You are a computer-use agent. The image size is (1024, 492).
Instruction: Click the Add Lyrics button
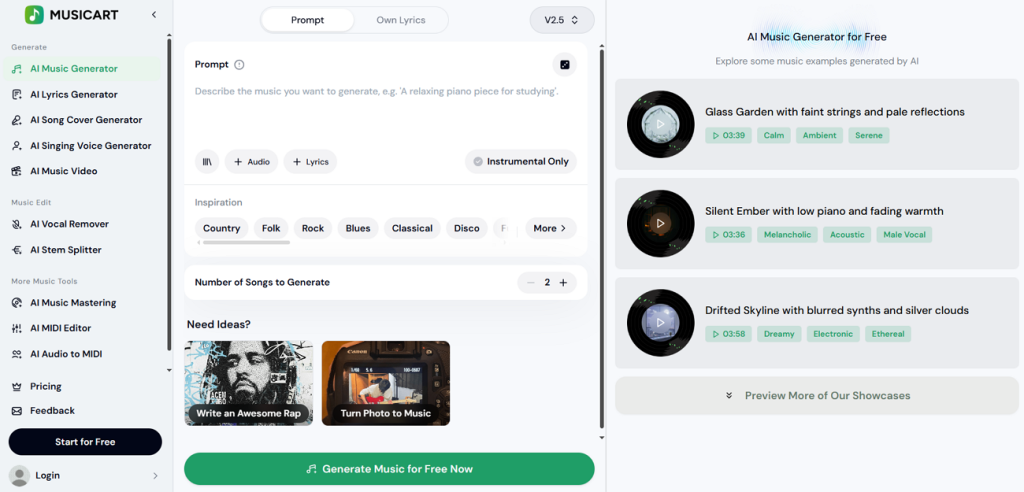pos(310,161)
